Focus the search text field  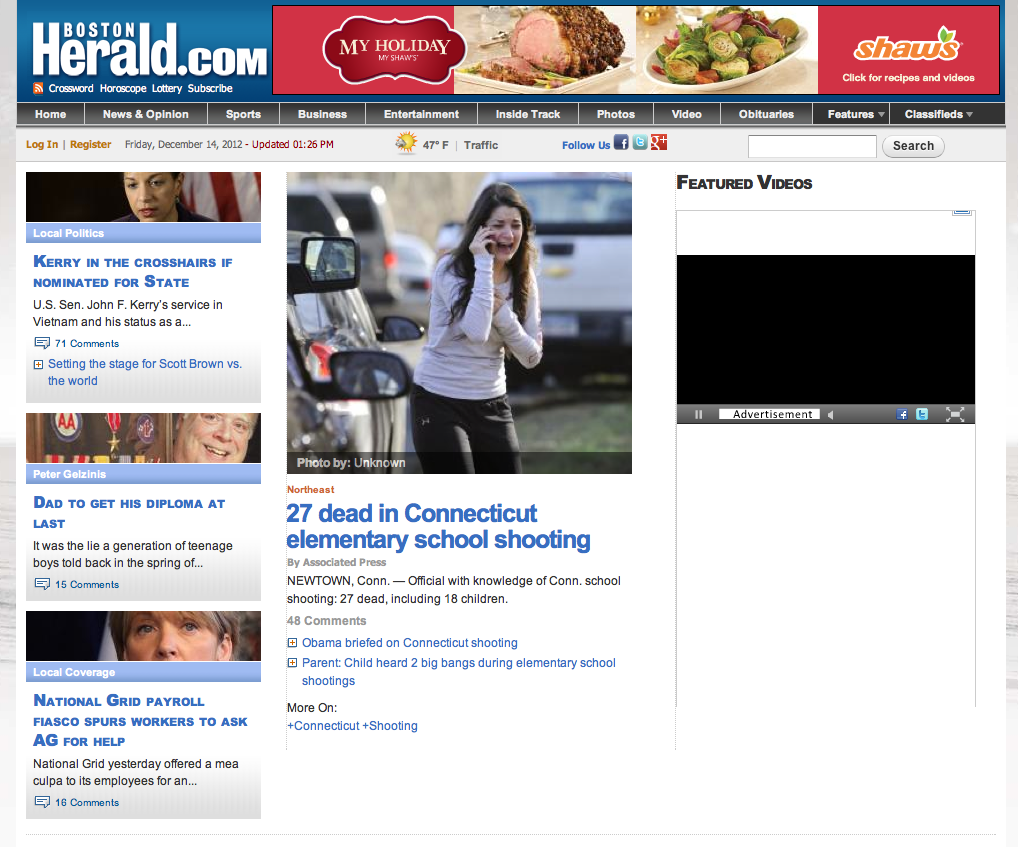[x=811, y=146]
